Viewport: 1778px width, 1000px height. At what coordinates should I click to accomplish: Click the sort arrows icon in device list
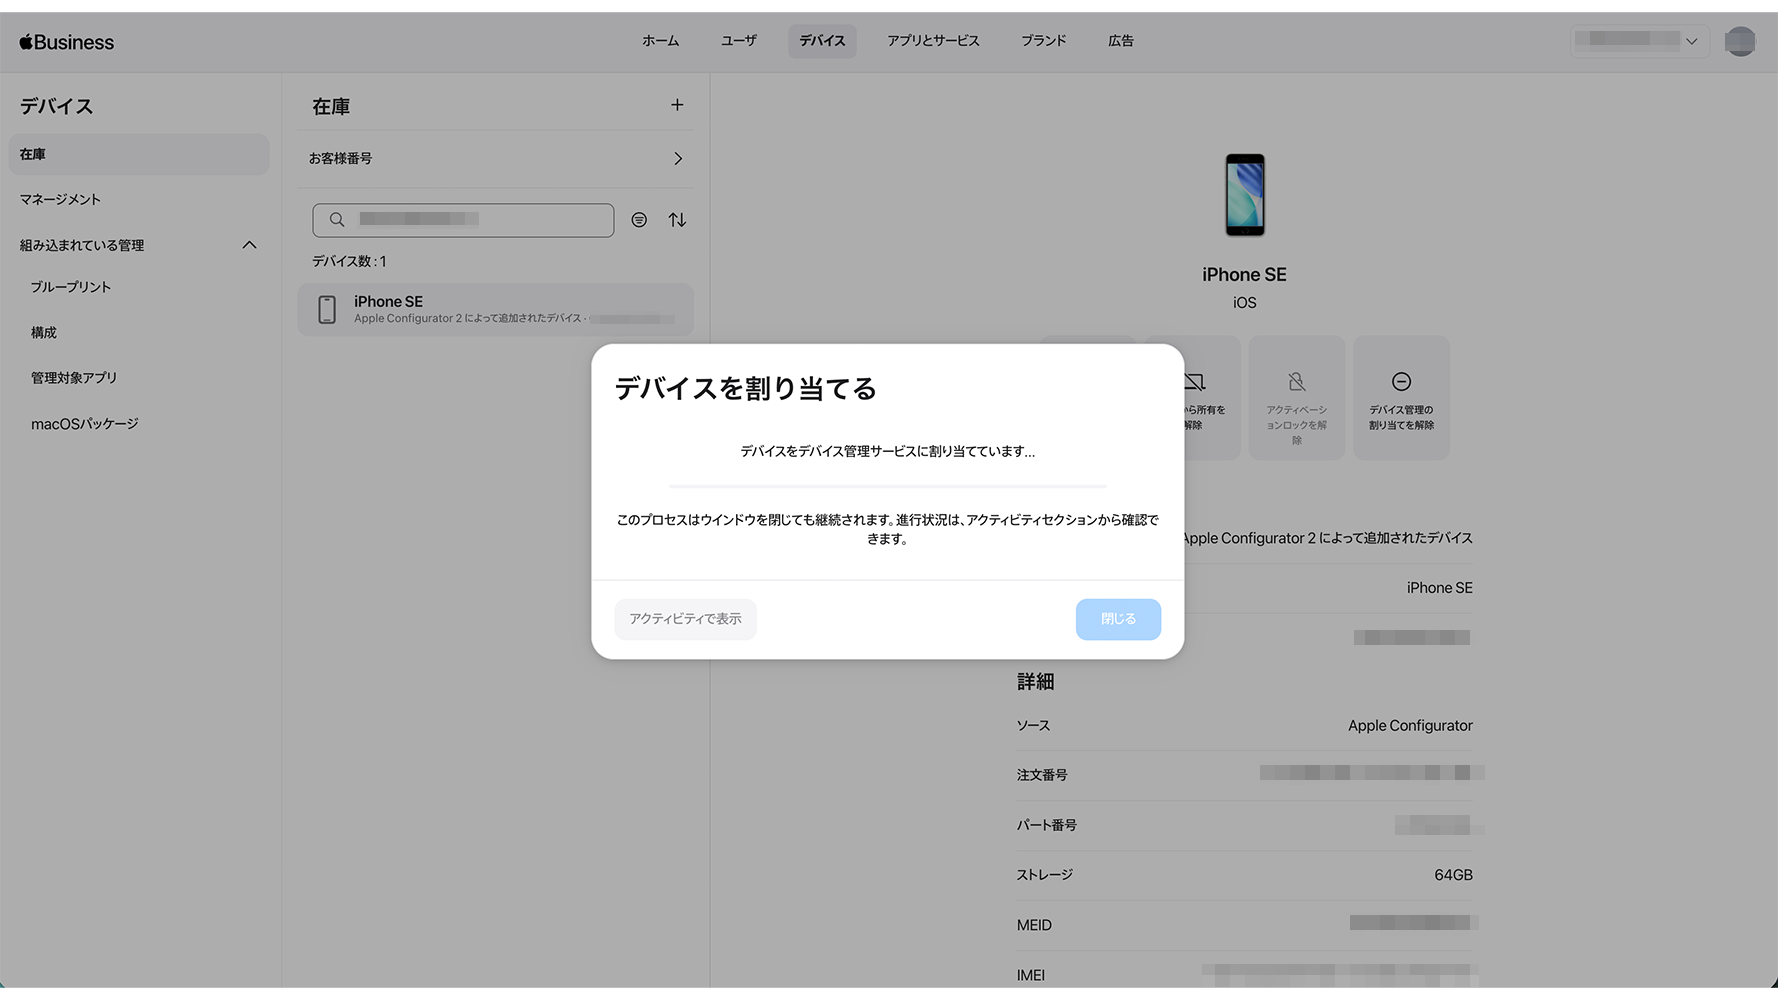[x=677, y=220]
